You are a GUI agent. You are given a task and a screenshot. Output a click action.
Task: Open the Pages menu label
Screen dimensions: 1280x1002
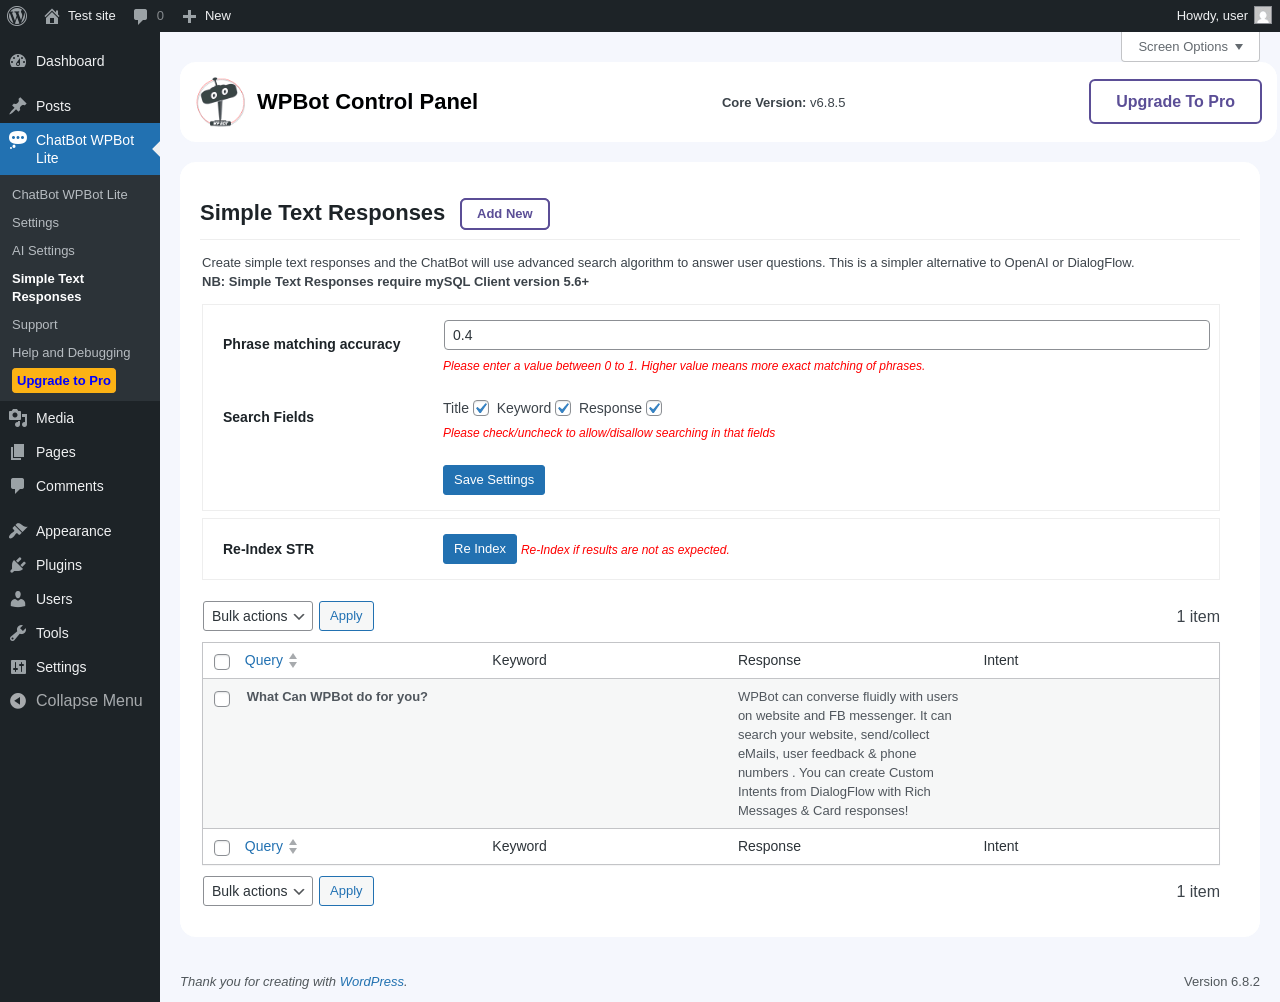pyautogui.click(x=56, y=452)
